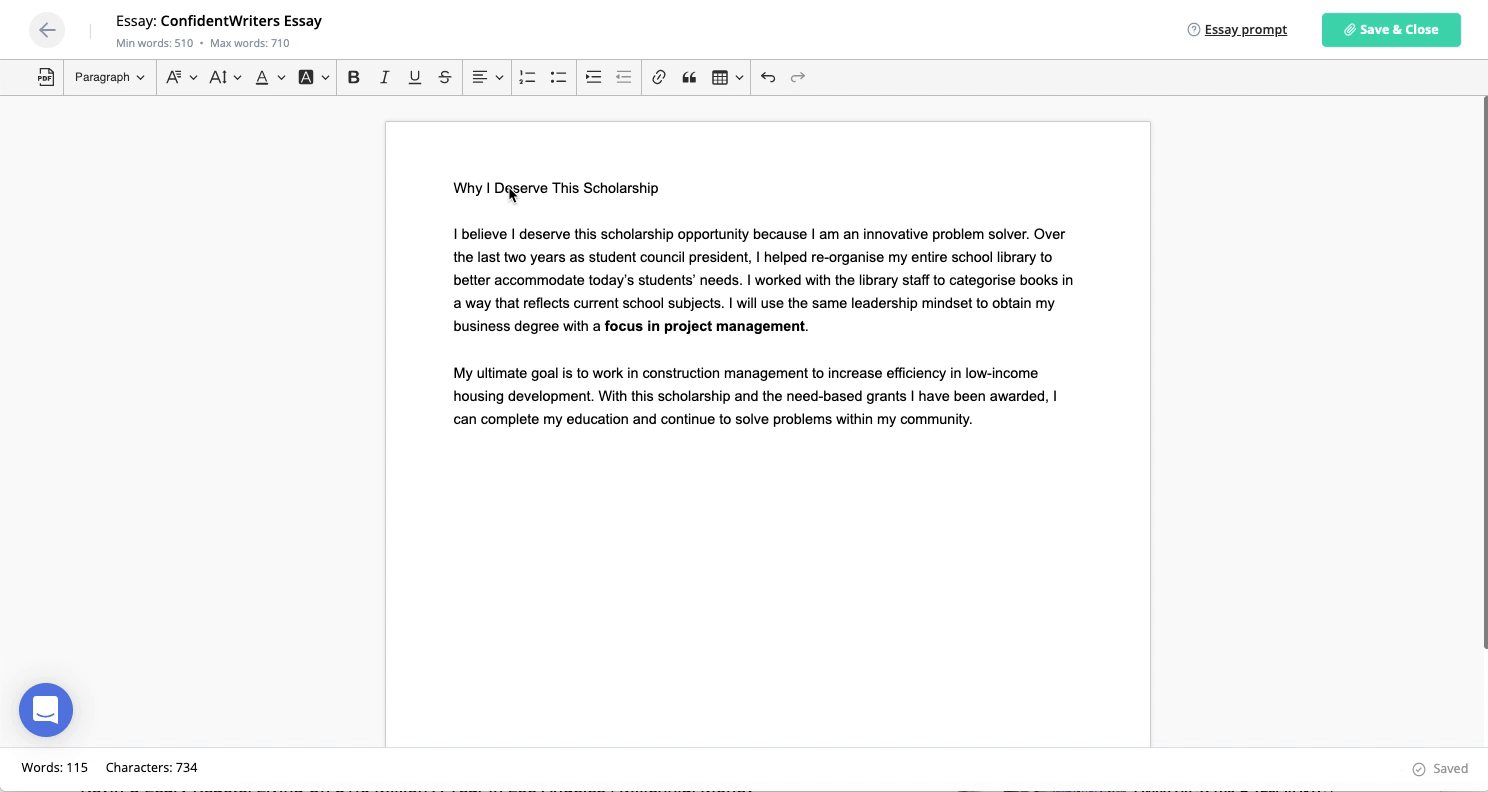Viewport: 1488px width, 792px height.
Task: Click the bold 'focus in project management' text
Action: pos(705,326)
